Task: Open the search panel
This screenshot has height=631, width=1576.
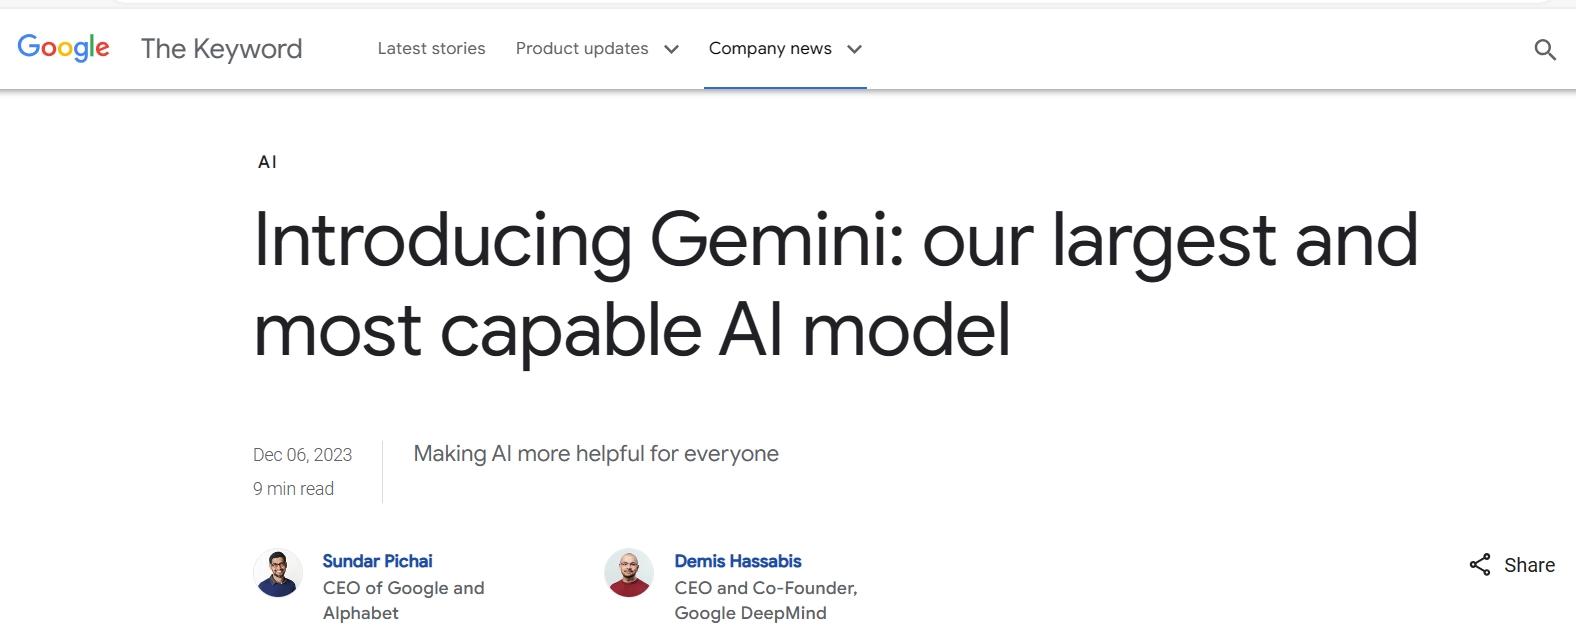Action: coord(1545,47)
